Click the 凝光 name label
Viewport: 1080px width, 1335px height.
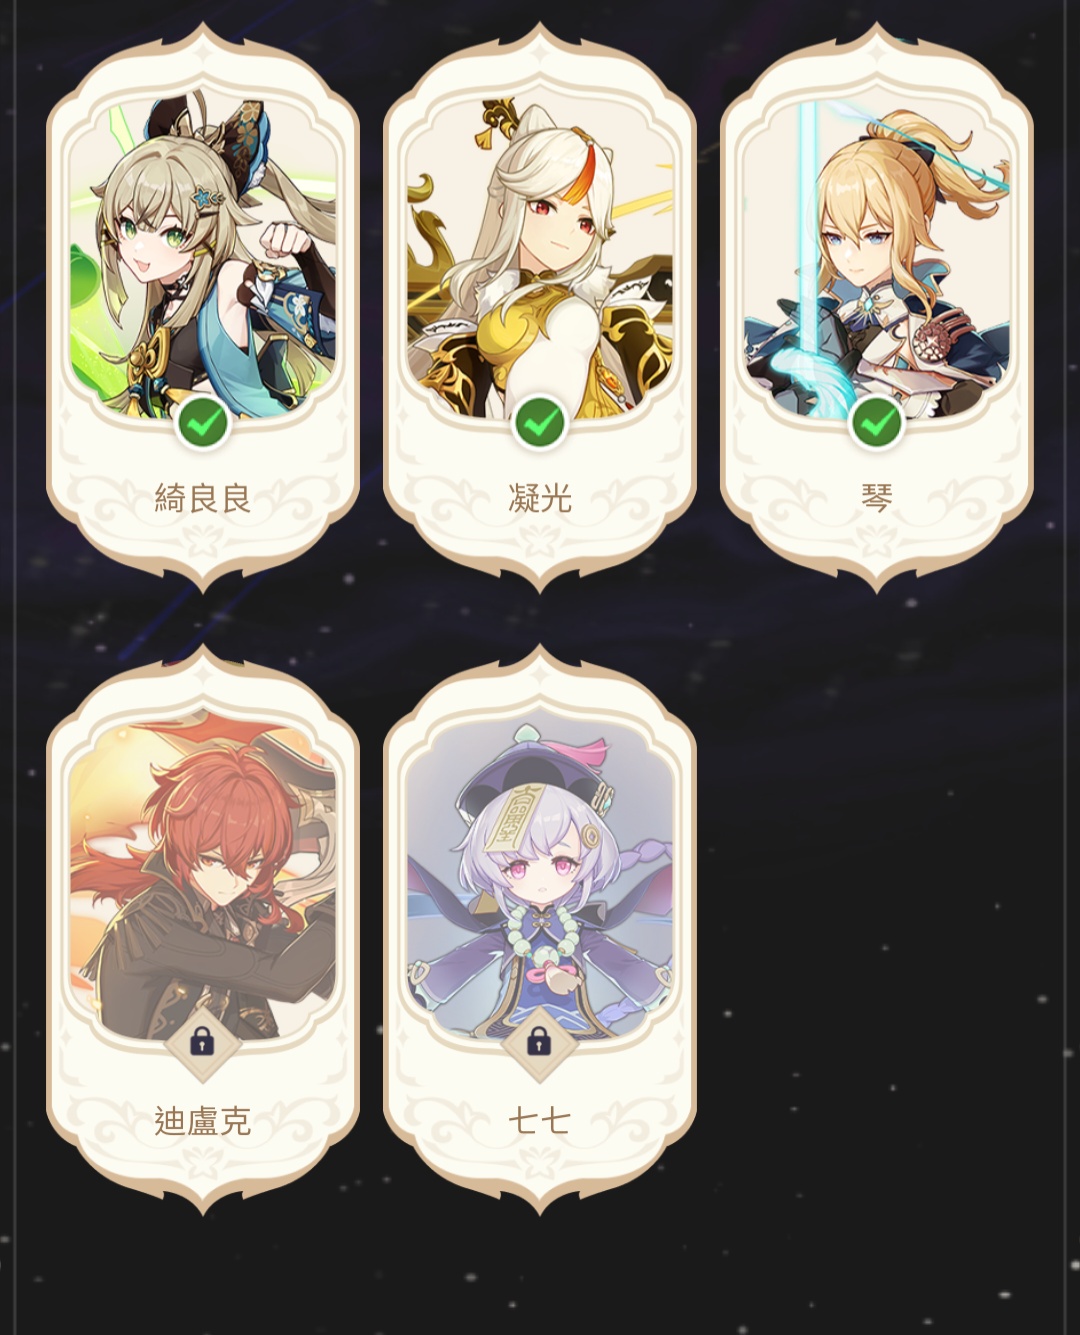[540, 498]
